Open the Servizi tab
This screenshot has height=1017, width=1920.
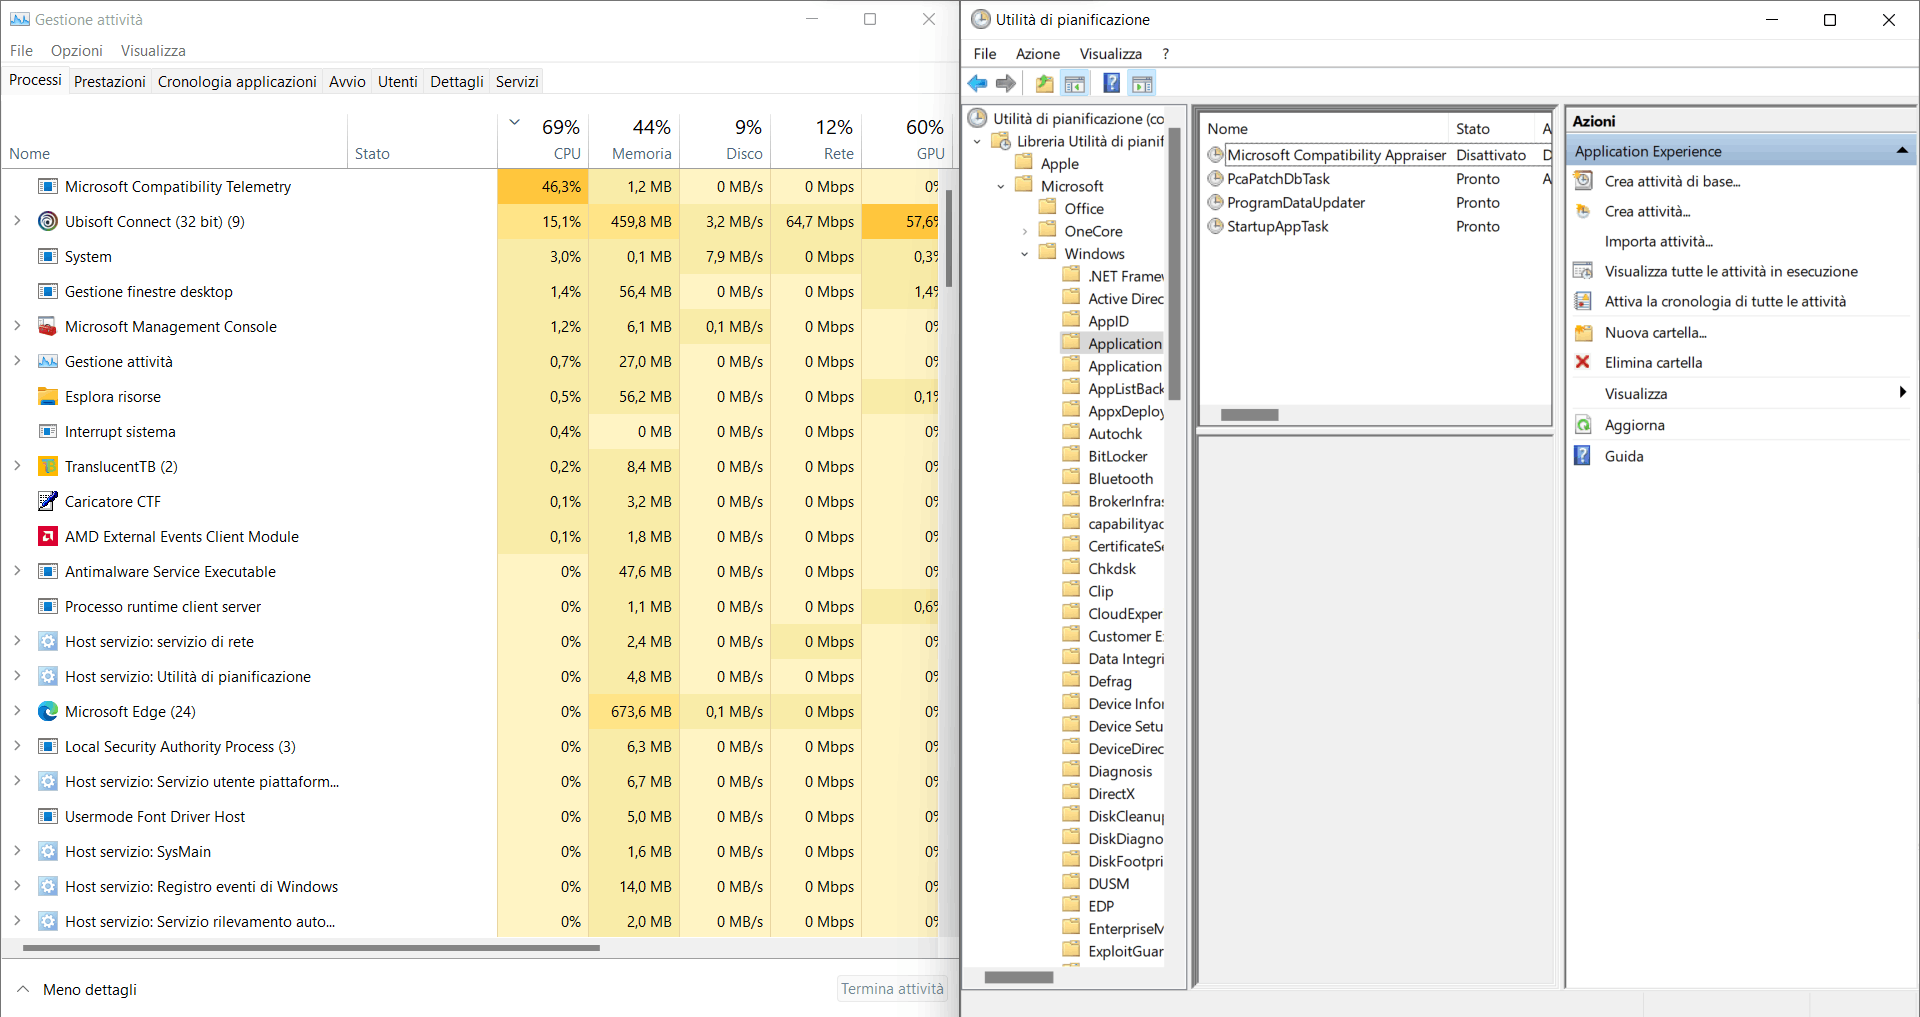pos(517,82)
